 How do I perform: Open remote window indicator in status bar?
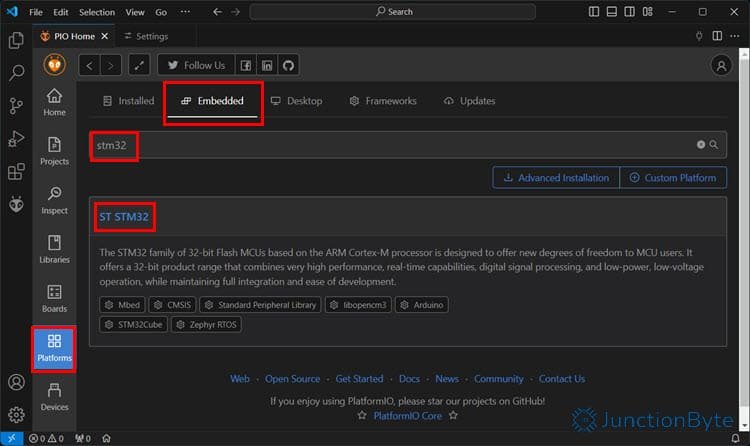click(11, 438)
